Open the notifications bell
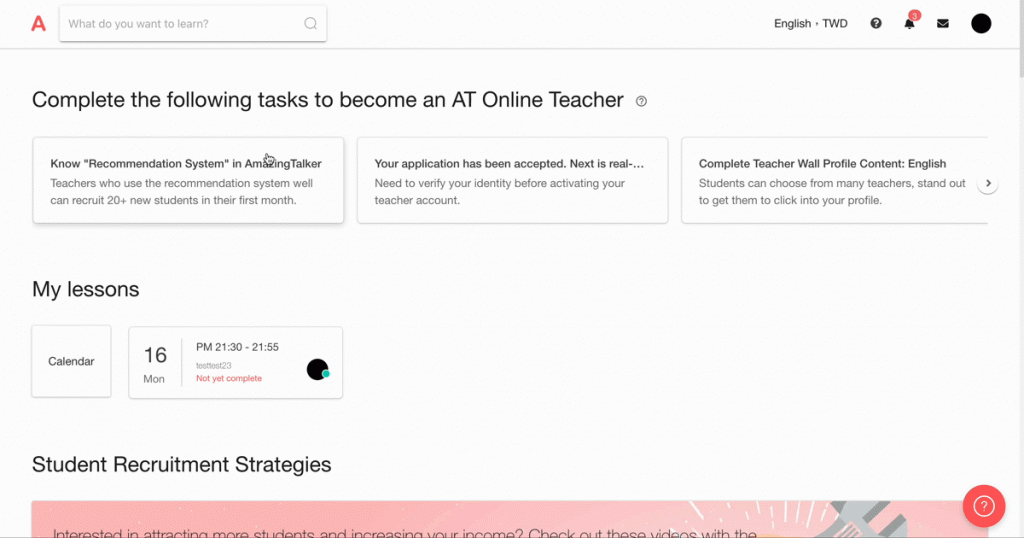The width and height of the screenshot is (1024, 538). tap(909, 24)
